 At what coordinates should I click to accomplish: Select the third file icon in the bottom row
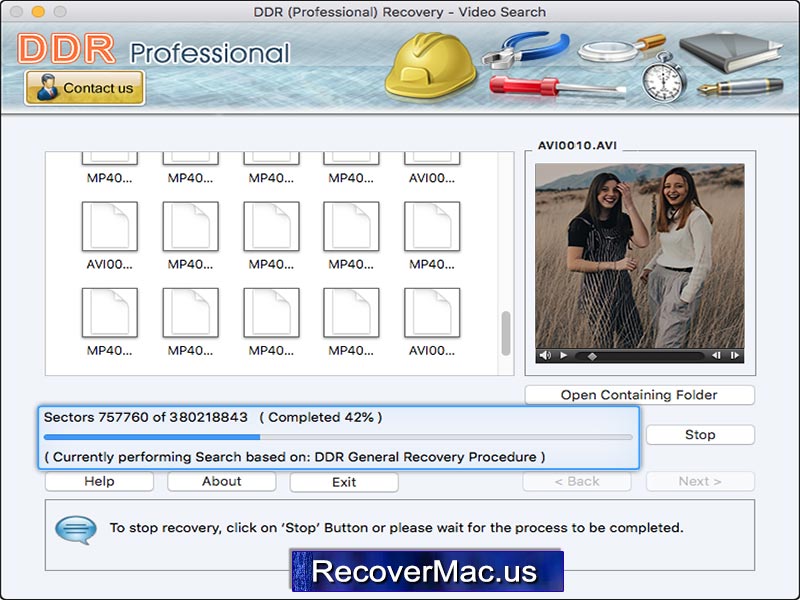point(271,312)
